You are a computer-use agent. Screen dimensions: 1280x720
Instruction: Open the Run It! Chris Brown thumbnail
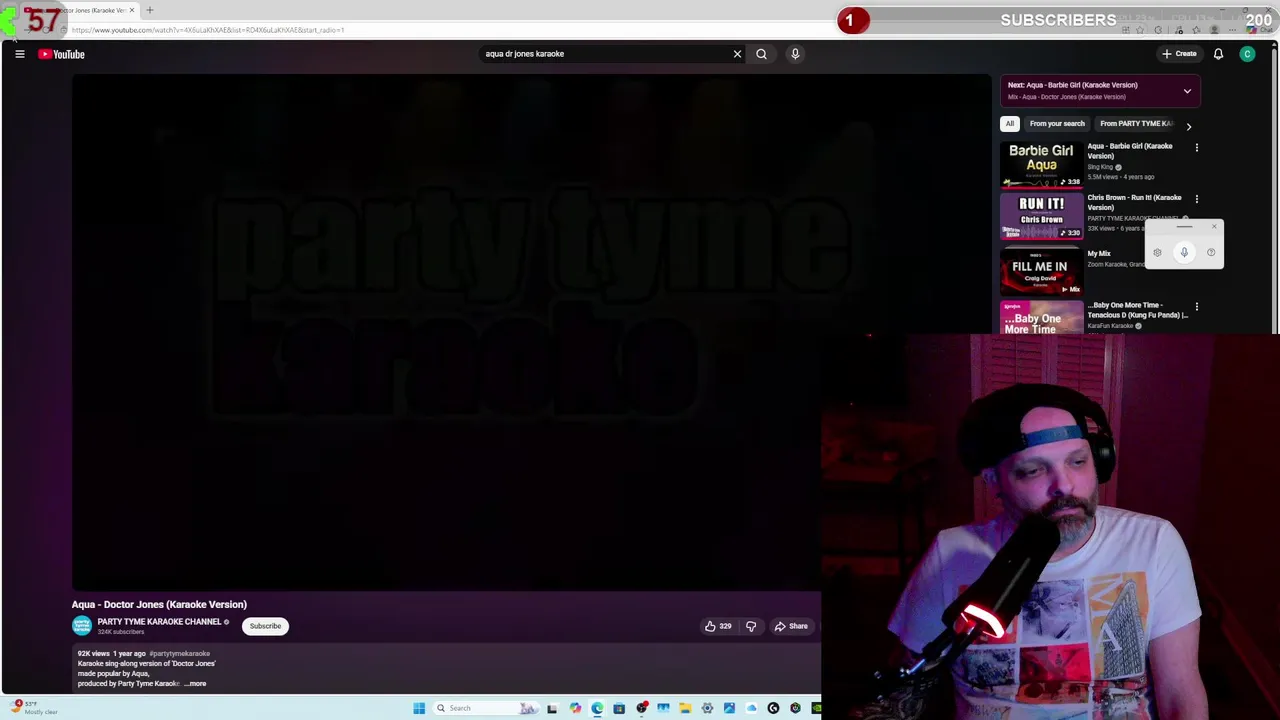(x=1041, y=216)
